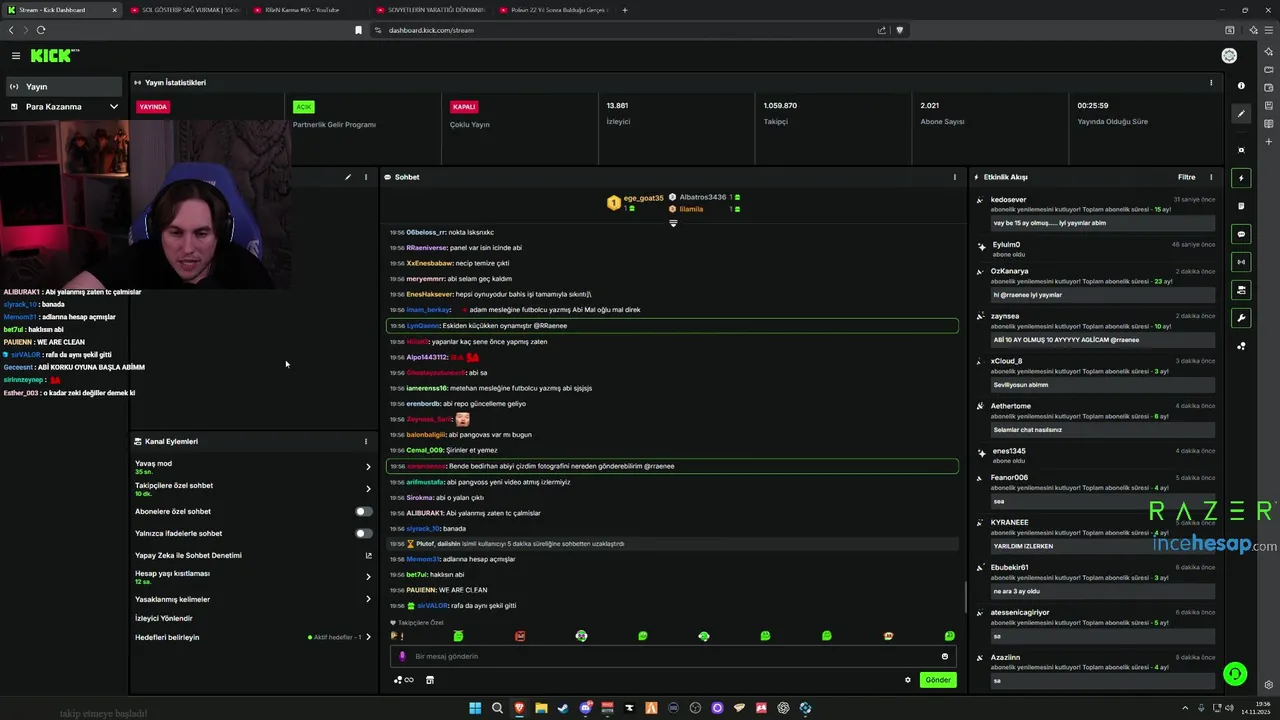The height and width of the screenshot is (720, 1280).
Task: Toggle the wrench channel actions icon
Action: pyautogui.click(x=1241, y=318)
